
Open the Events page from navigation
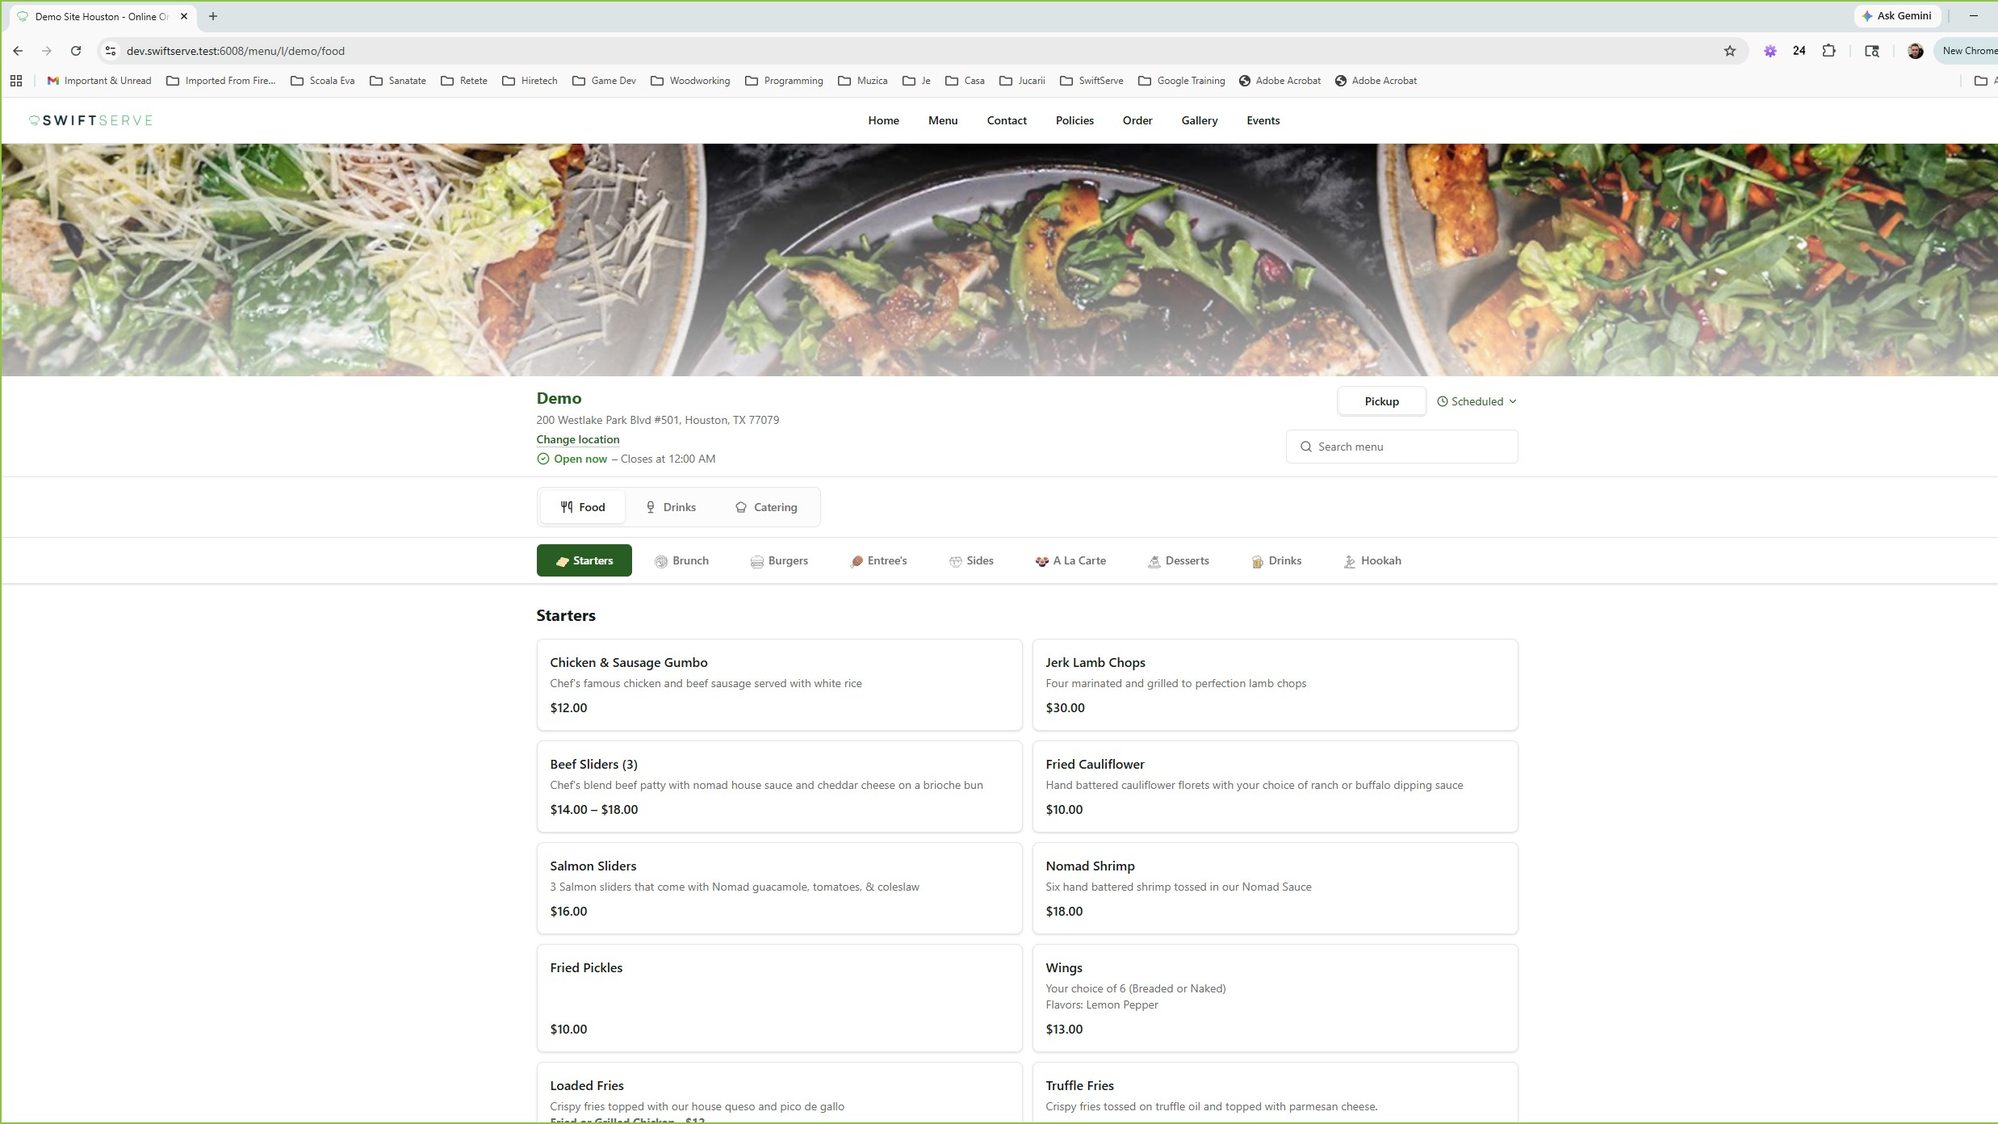(x=1263, y=120)
